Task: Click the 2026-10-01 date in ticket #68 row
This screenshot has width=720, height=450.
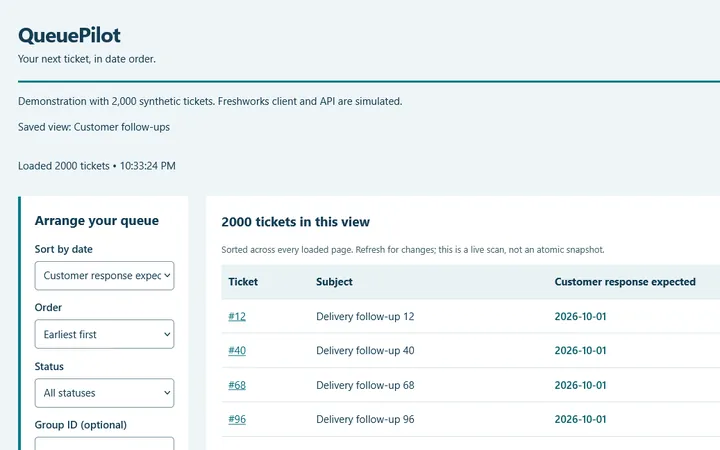Action: [580, 385]
